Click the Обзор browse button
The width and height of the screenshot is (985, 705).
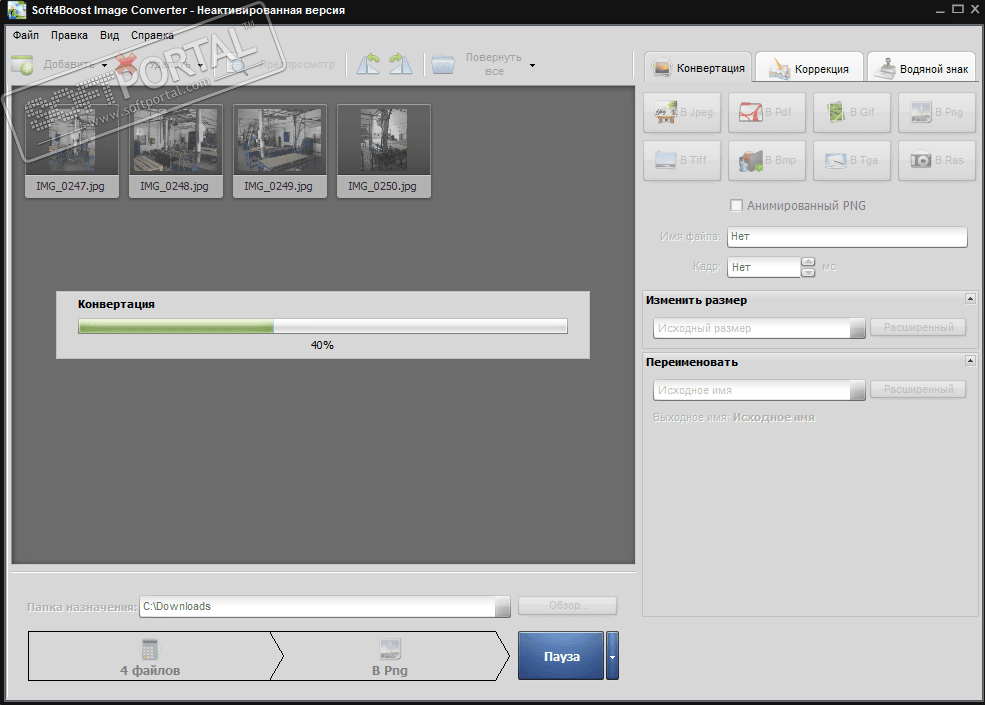(567, 606)
